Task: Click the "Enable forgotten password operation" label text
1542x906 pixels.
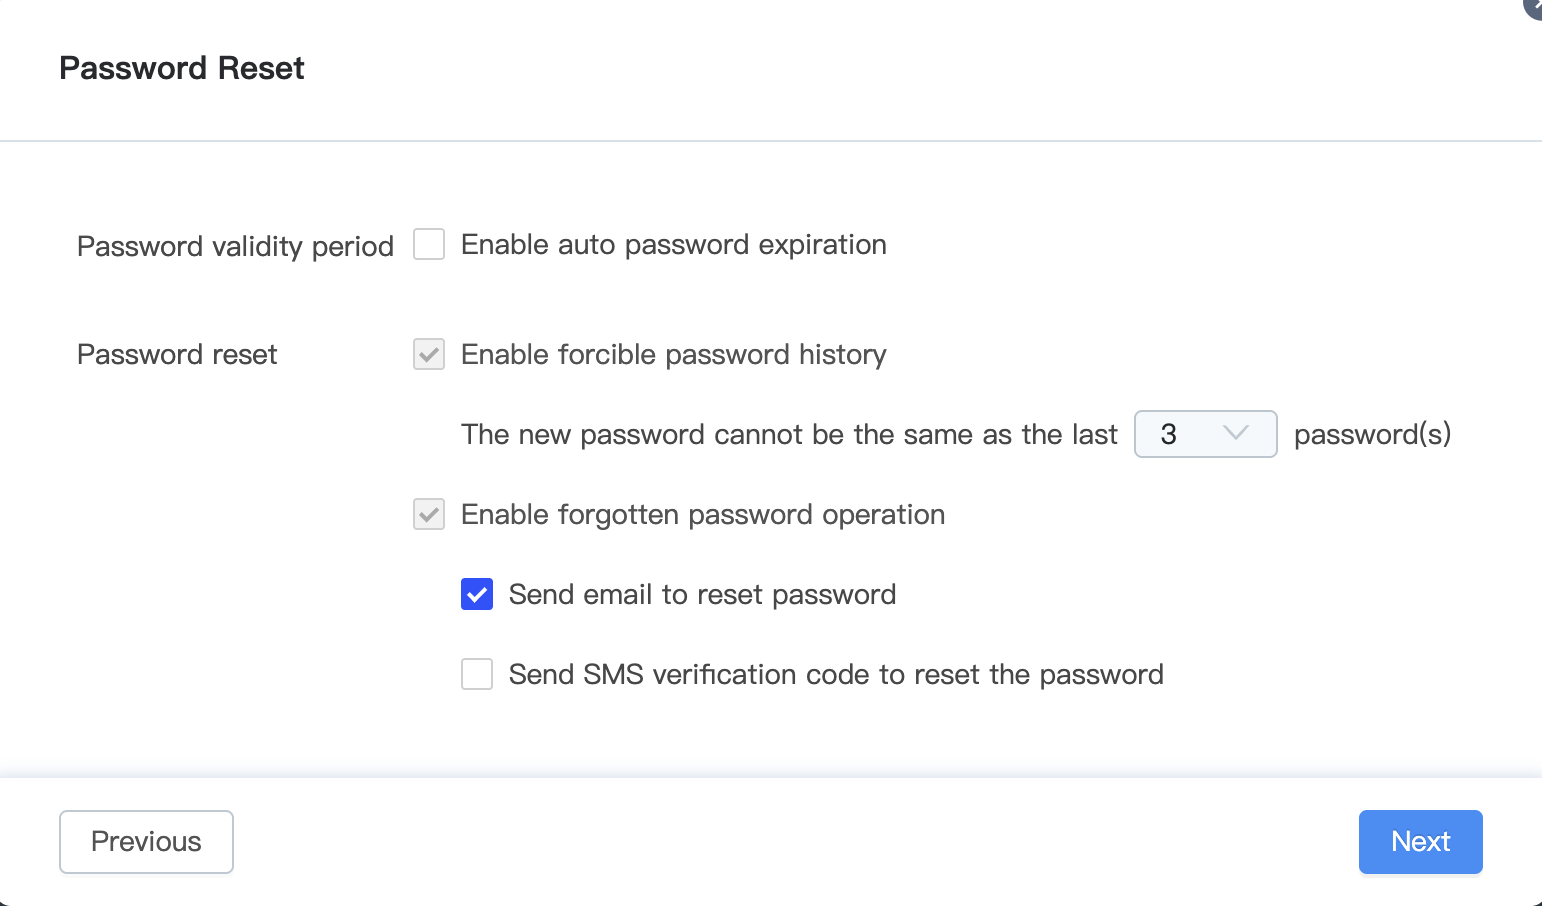Action: point(702,515)
